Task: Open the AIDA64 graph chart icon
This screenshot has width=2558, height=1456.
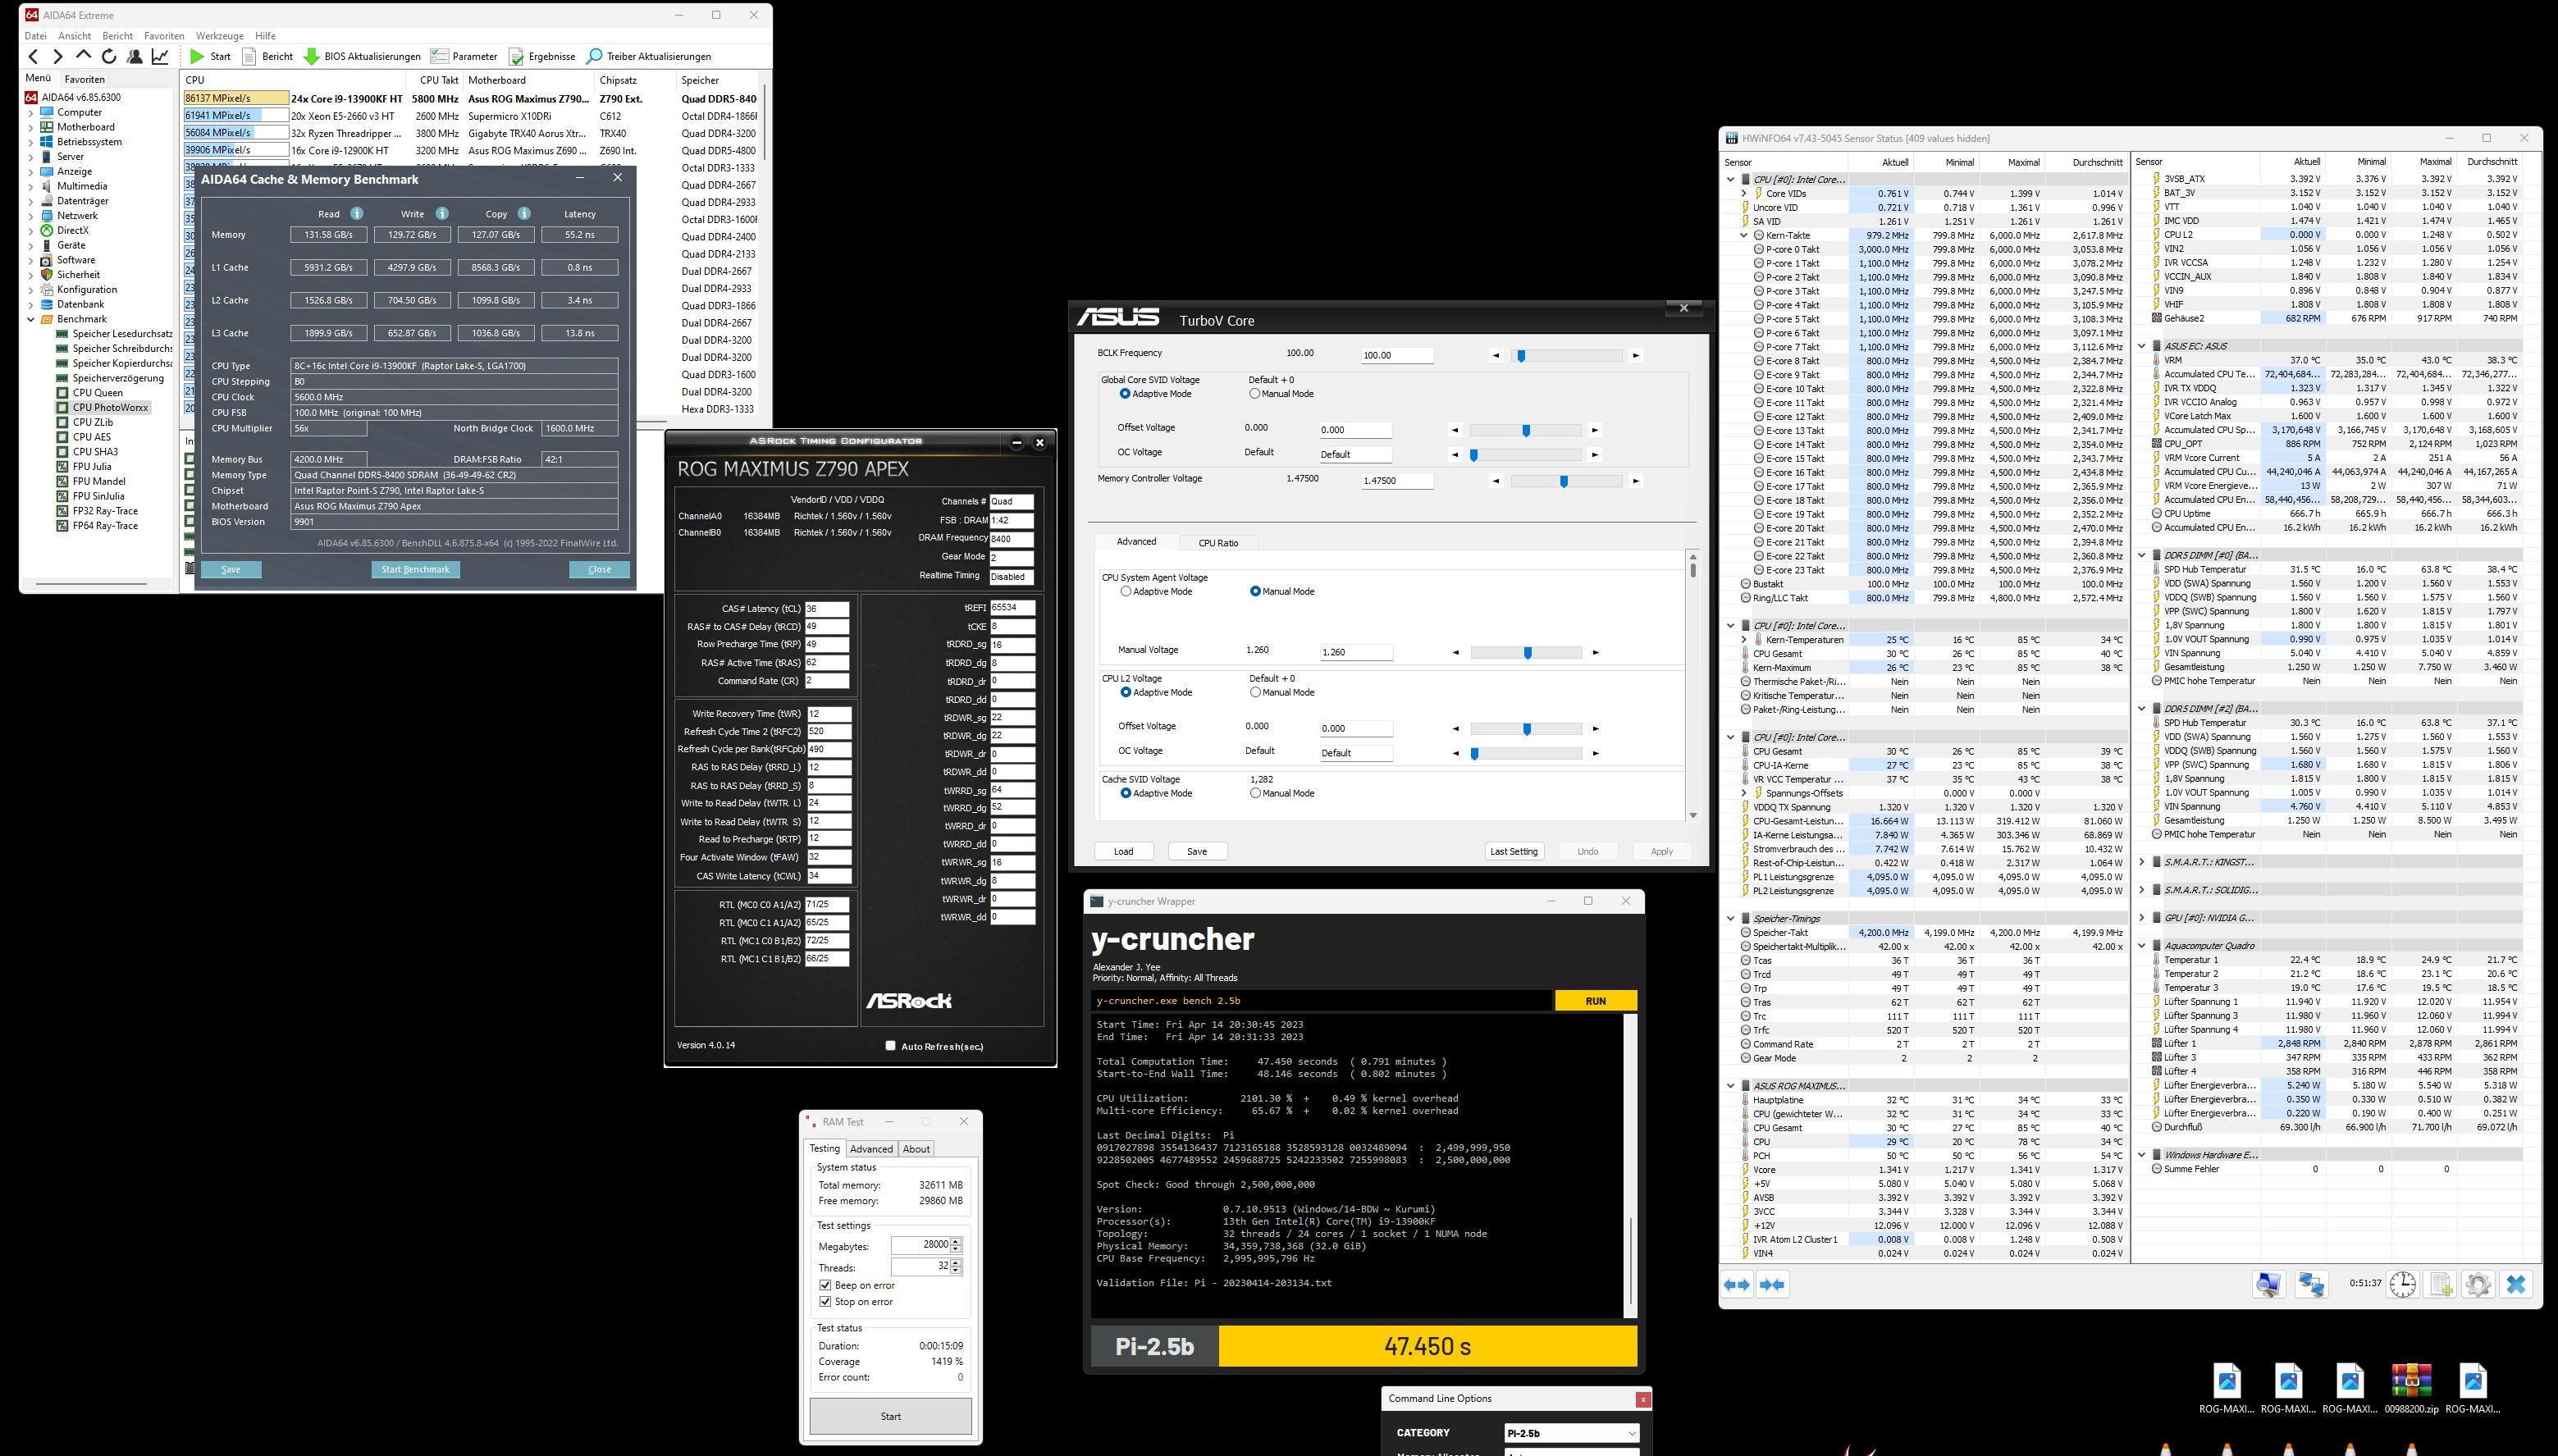Action: pos(160,57)
